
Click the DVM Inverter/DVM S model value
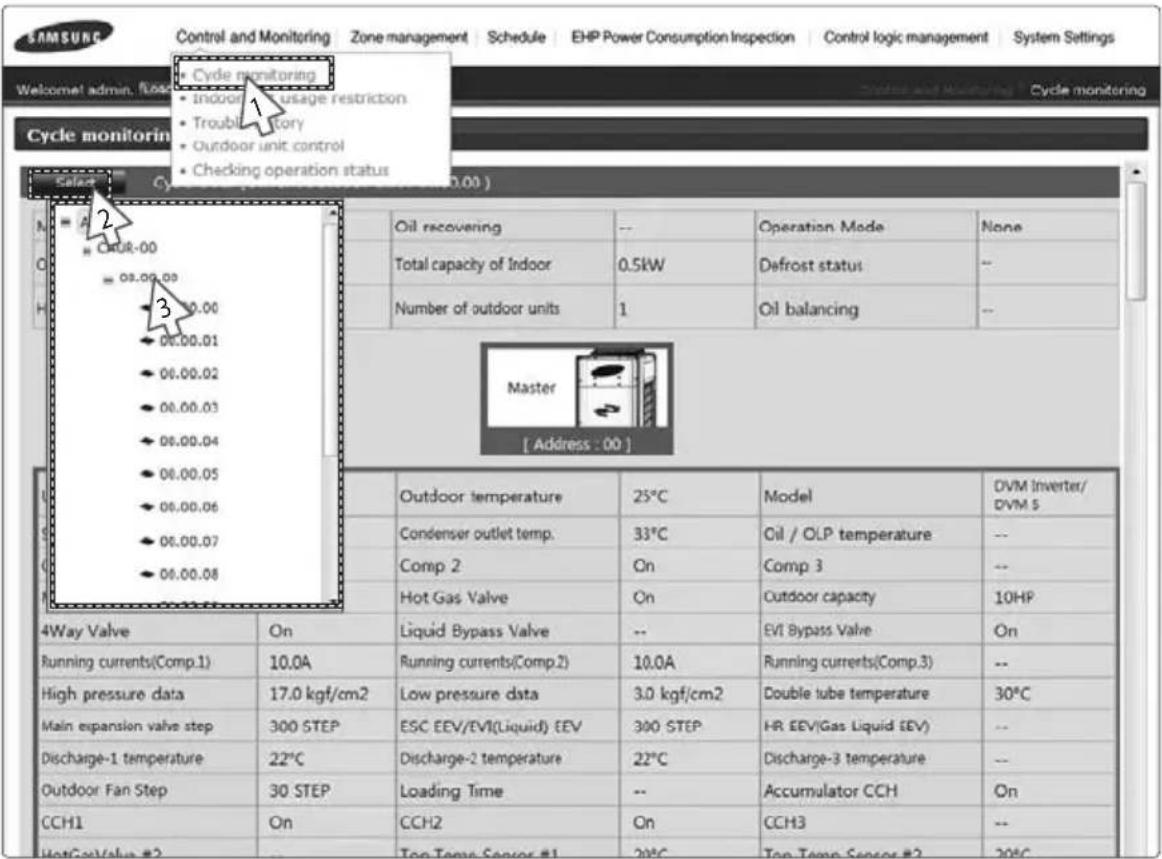pos(1040,495)
